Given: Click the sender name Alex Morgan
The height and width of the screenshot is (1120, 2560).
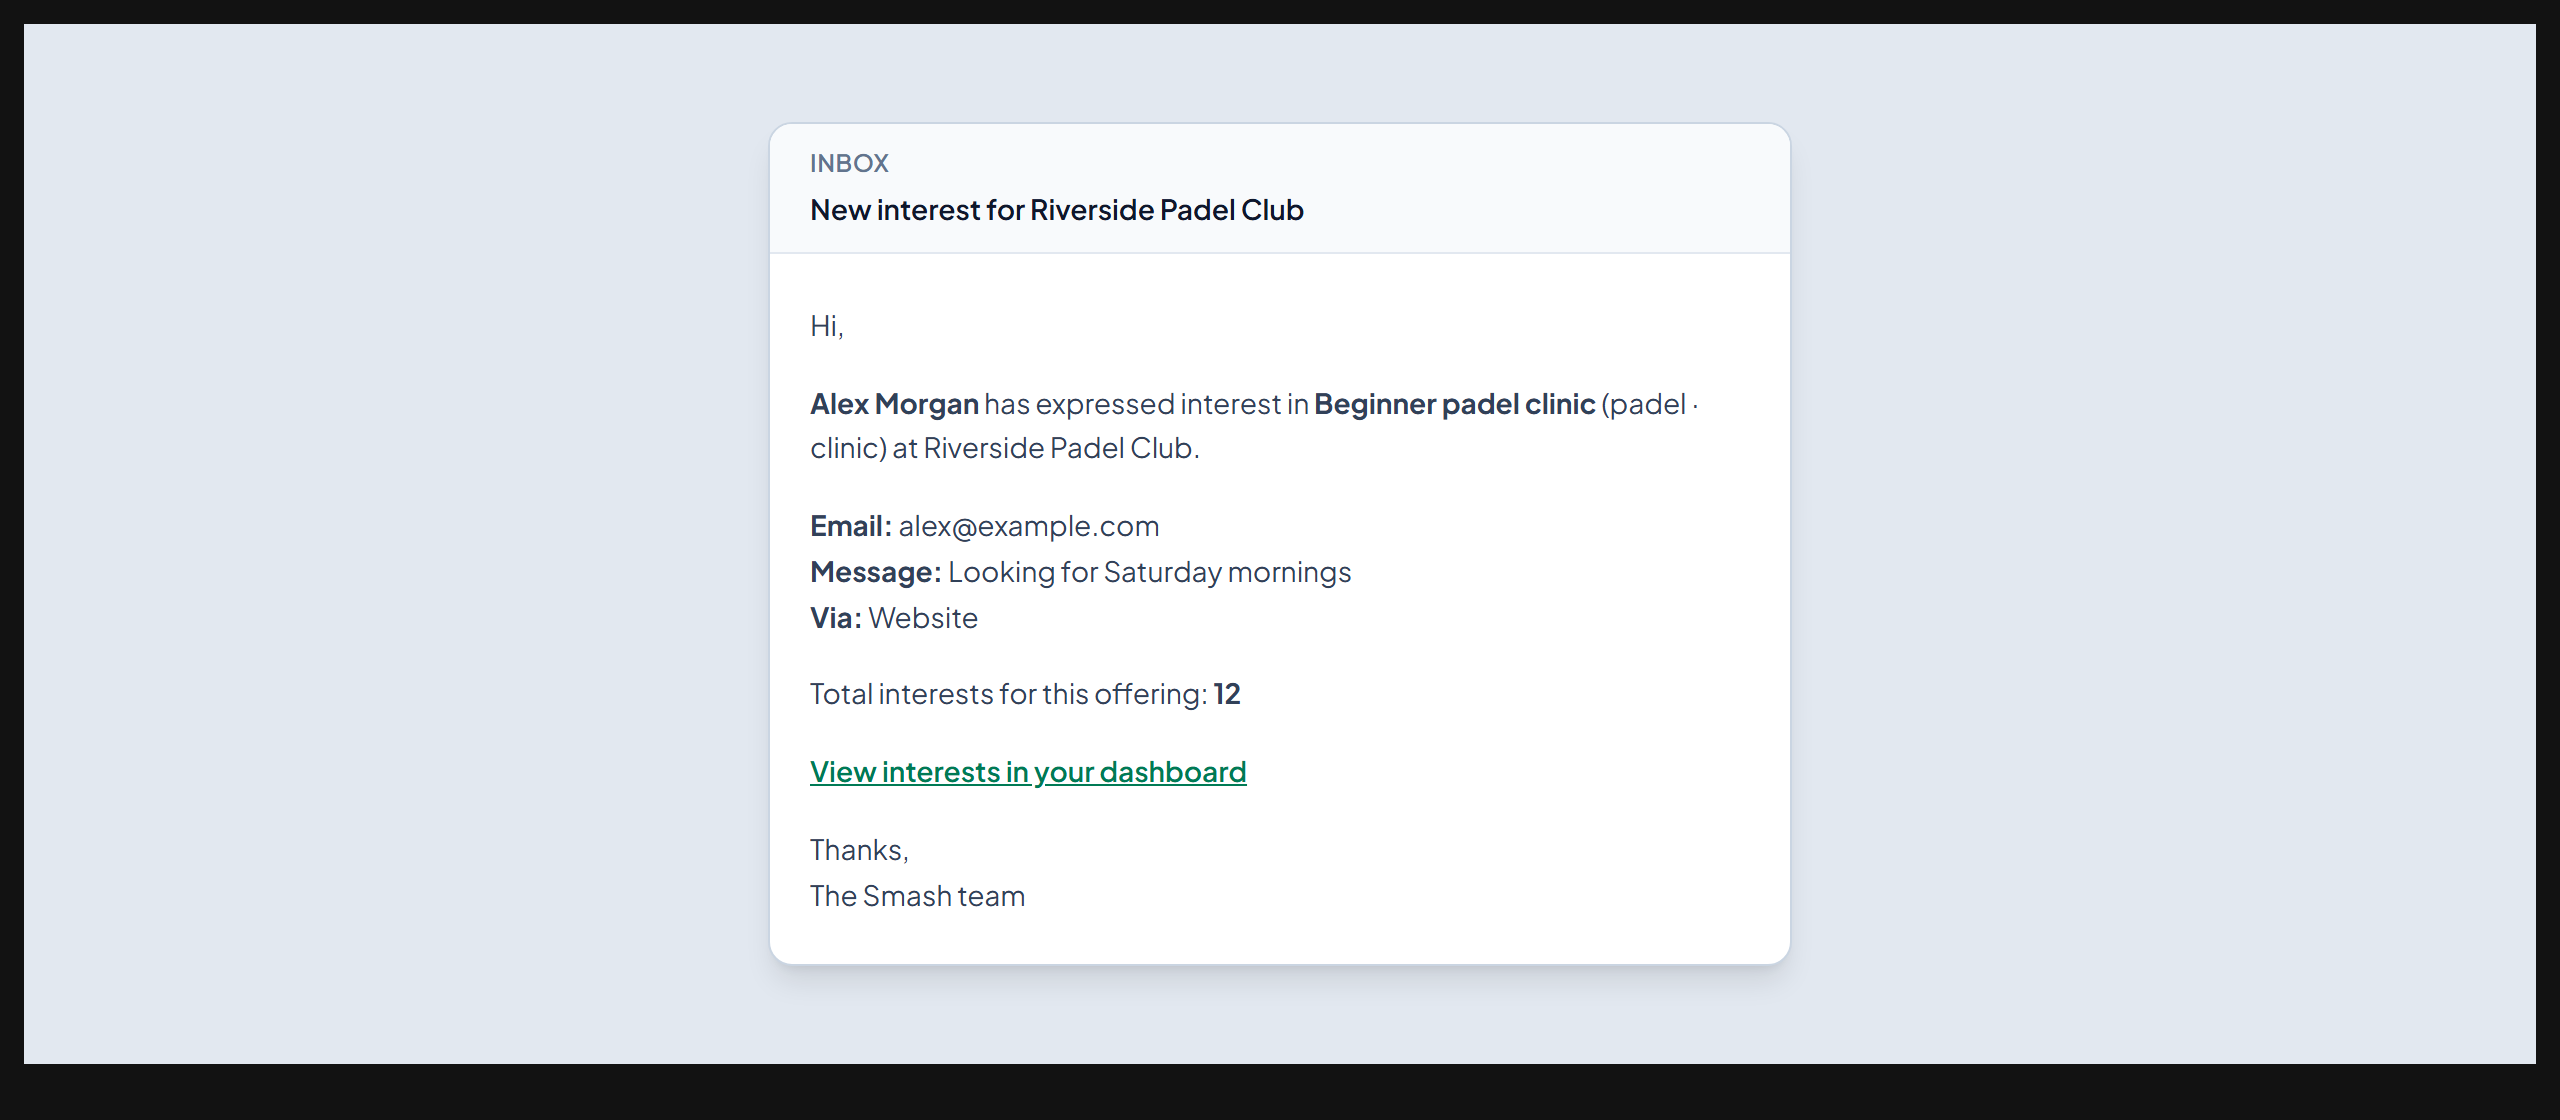Looking at the screenshot, I should click(894, 404).
